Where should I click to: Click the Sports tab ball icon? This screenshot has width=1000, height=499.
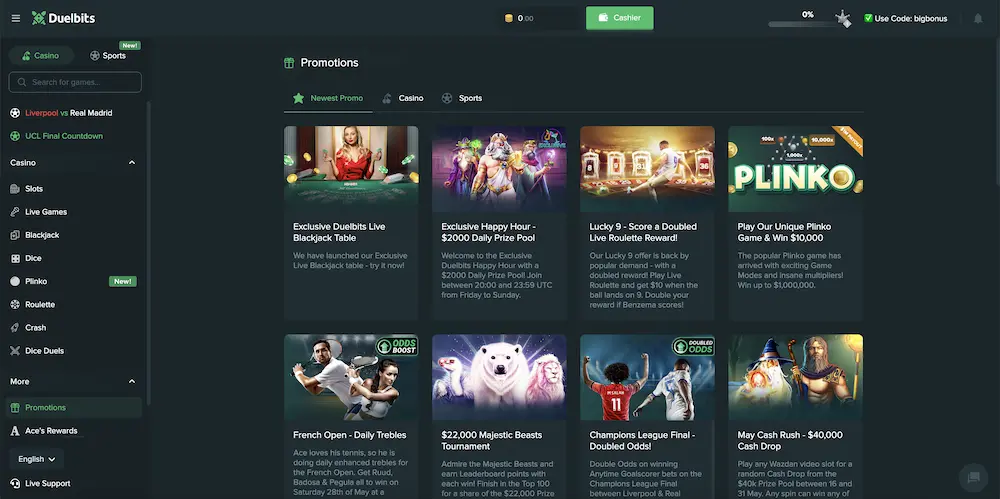(447, 98)
